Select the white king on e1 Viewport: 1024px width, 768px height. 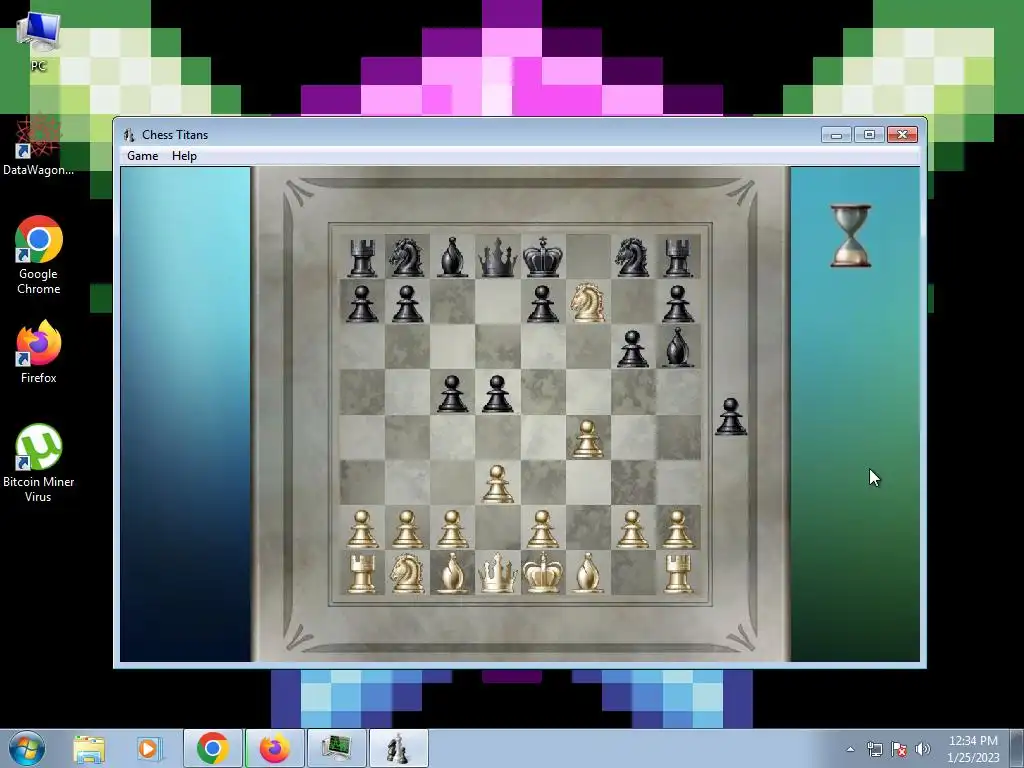click(543, 573)
